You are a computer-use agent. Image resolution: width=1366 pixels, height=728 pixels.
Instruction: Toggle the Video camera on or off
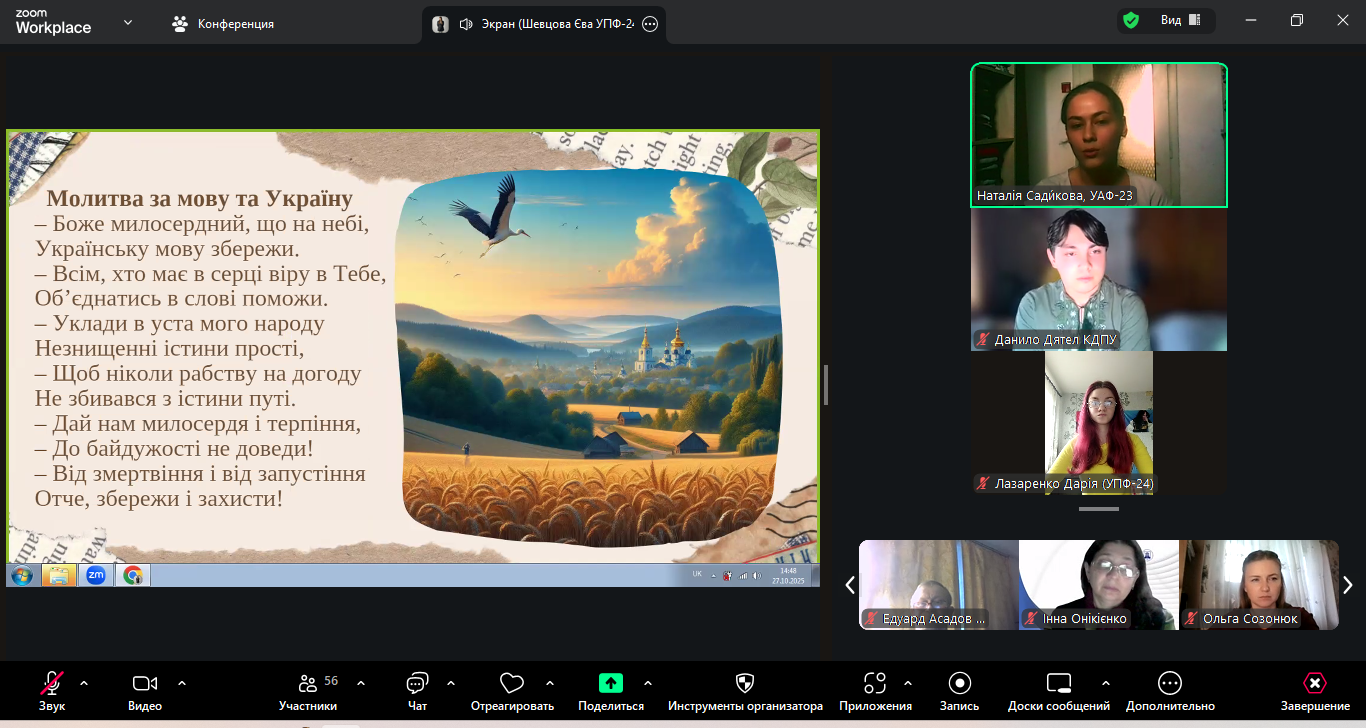145,684
